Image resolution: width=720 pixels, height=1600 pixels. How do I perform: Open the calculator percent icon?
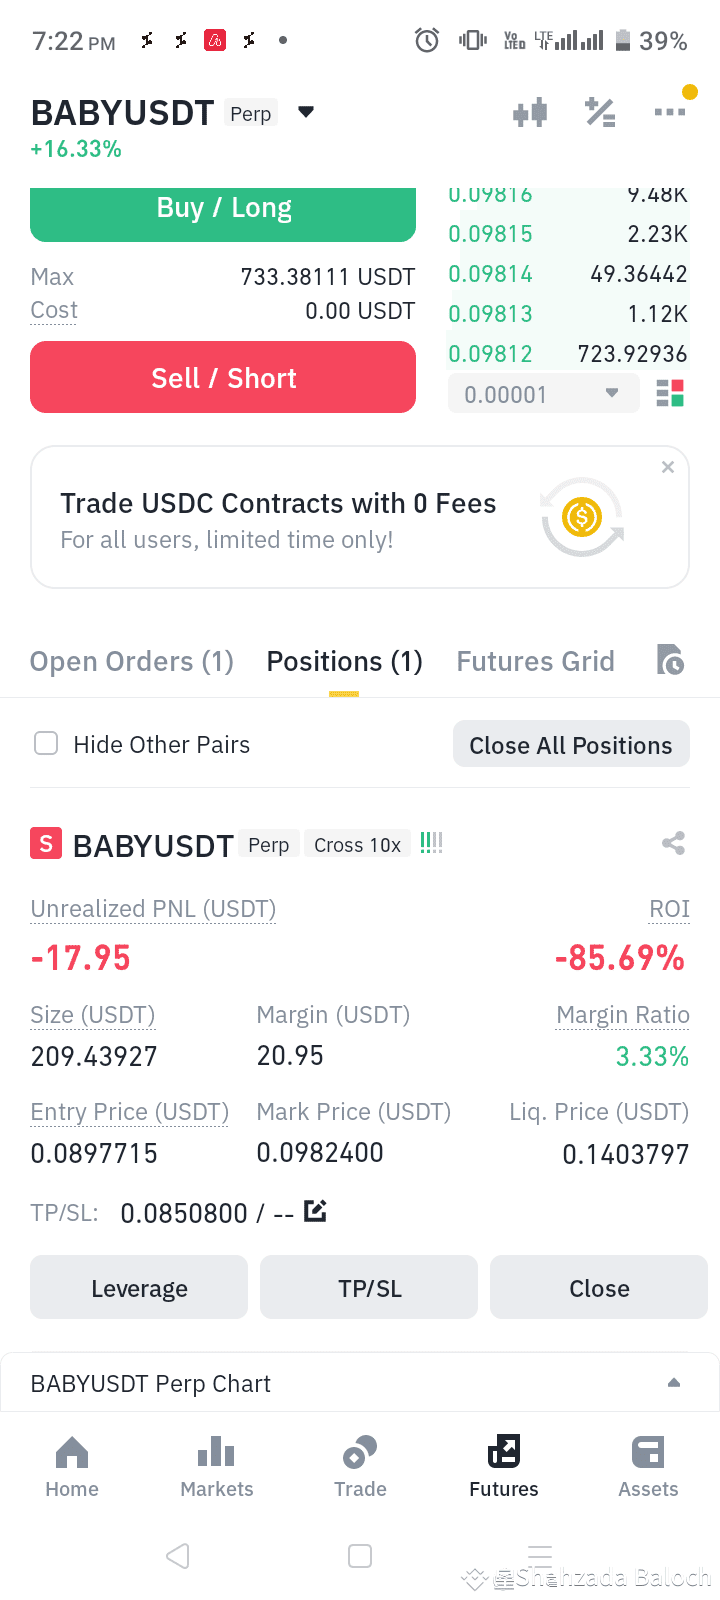click(600, 112)
